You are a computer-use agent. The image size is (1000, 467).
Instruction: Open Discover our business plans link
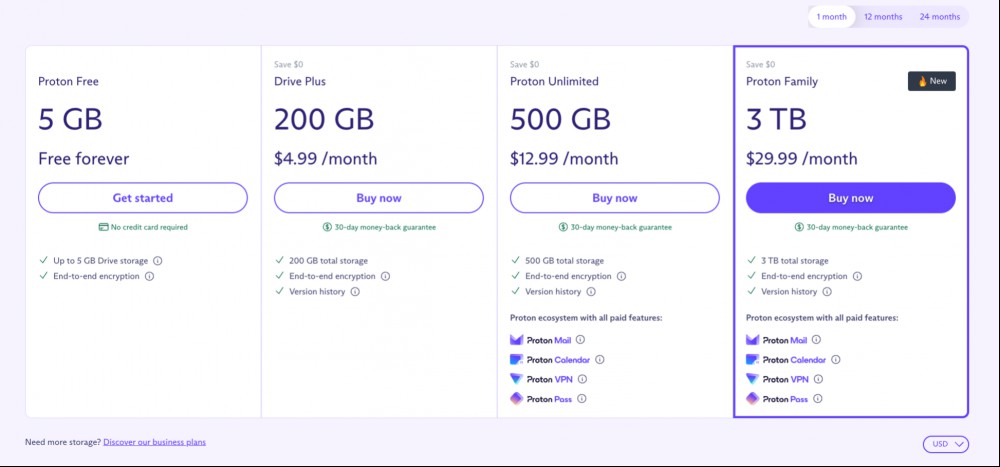[x=154, y=441]
